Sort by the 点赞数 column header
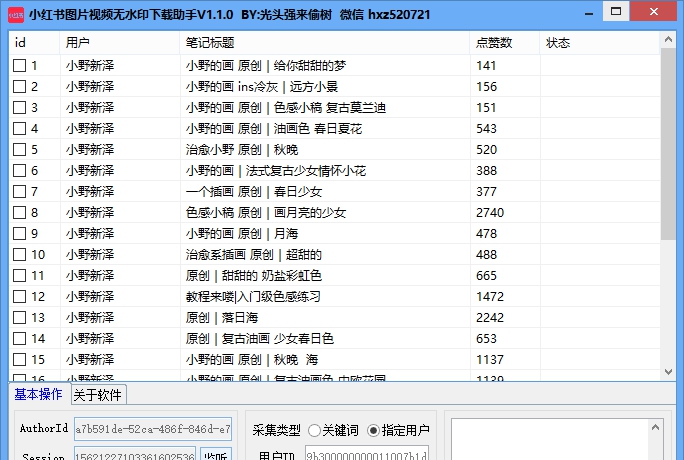The image size is (684, 460). coord(505,43)
